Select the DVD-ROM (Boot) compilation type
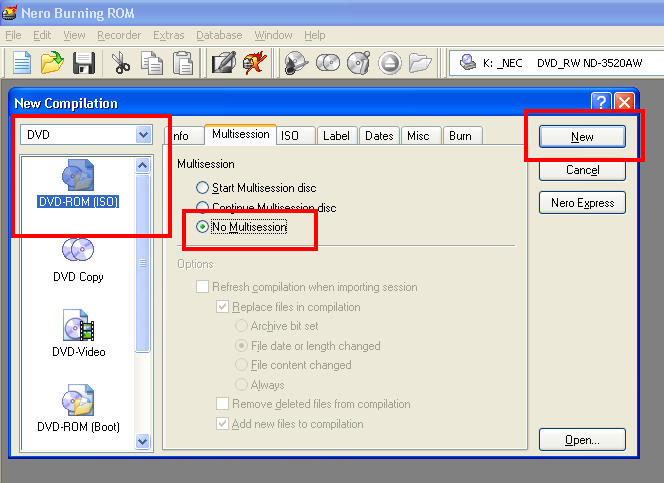The height and width of the screenshot is (483, 664). pyautogui.click(x=78, y=408)
